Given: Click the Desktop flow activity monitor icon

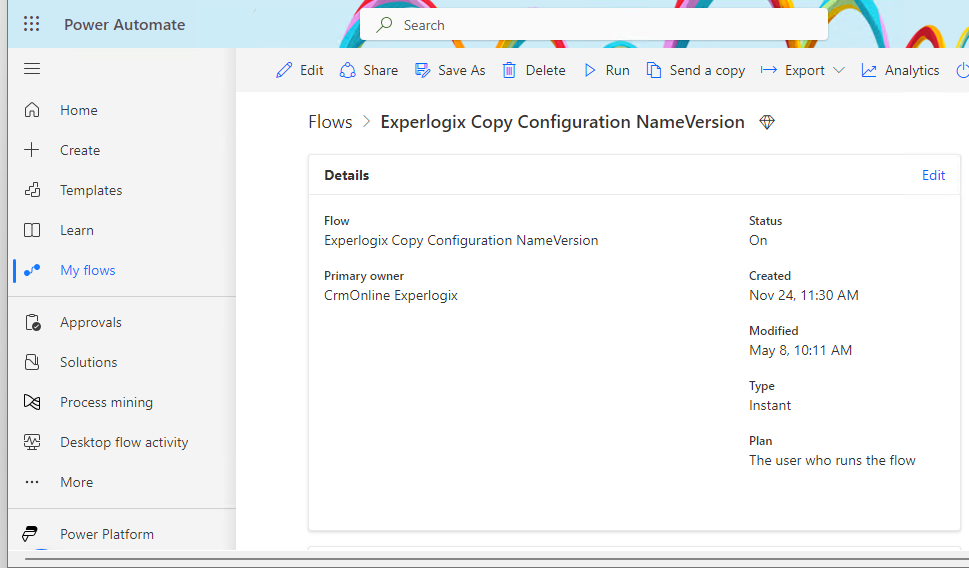Looking at the screenshot, I should tap(32, 442).
